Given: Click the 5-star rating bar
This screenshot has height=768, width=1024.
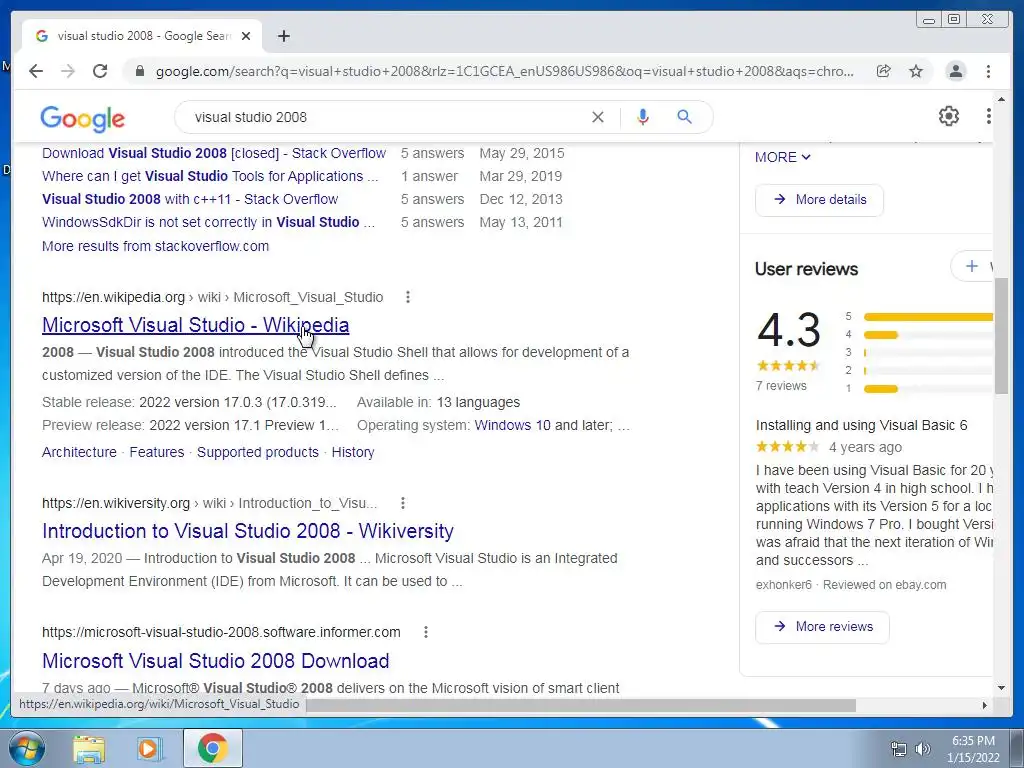Looking at the screenshot, I should (x=928, y=317).
